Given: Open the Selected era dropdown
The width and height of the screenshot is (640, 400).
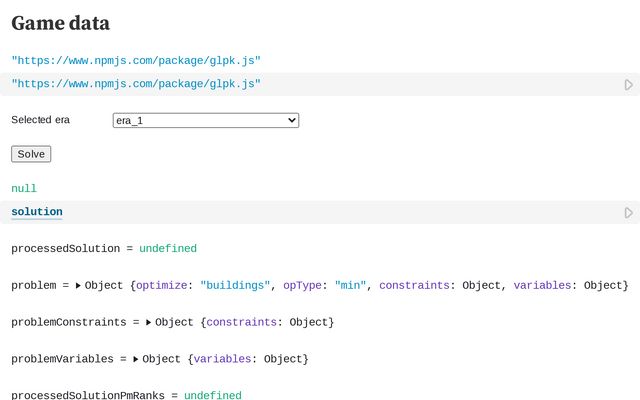Looking at the screenshot, I should pos(206,120).
